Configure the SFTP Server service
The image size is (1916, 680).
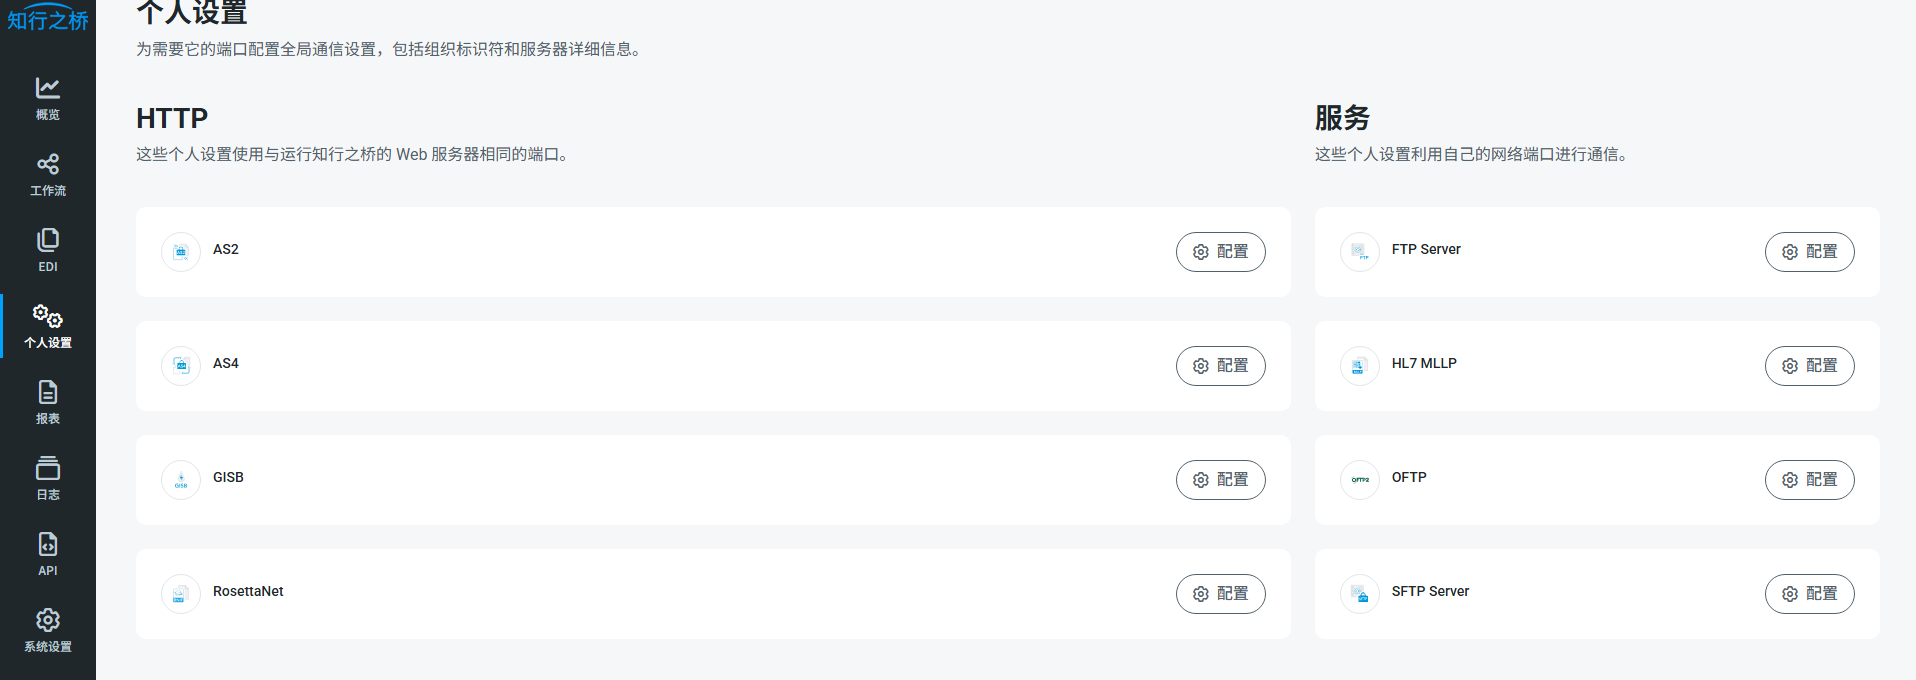1809,594
